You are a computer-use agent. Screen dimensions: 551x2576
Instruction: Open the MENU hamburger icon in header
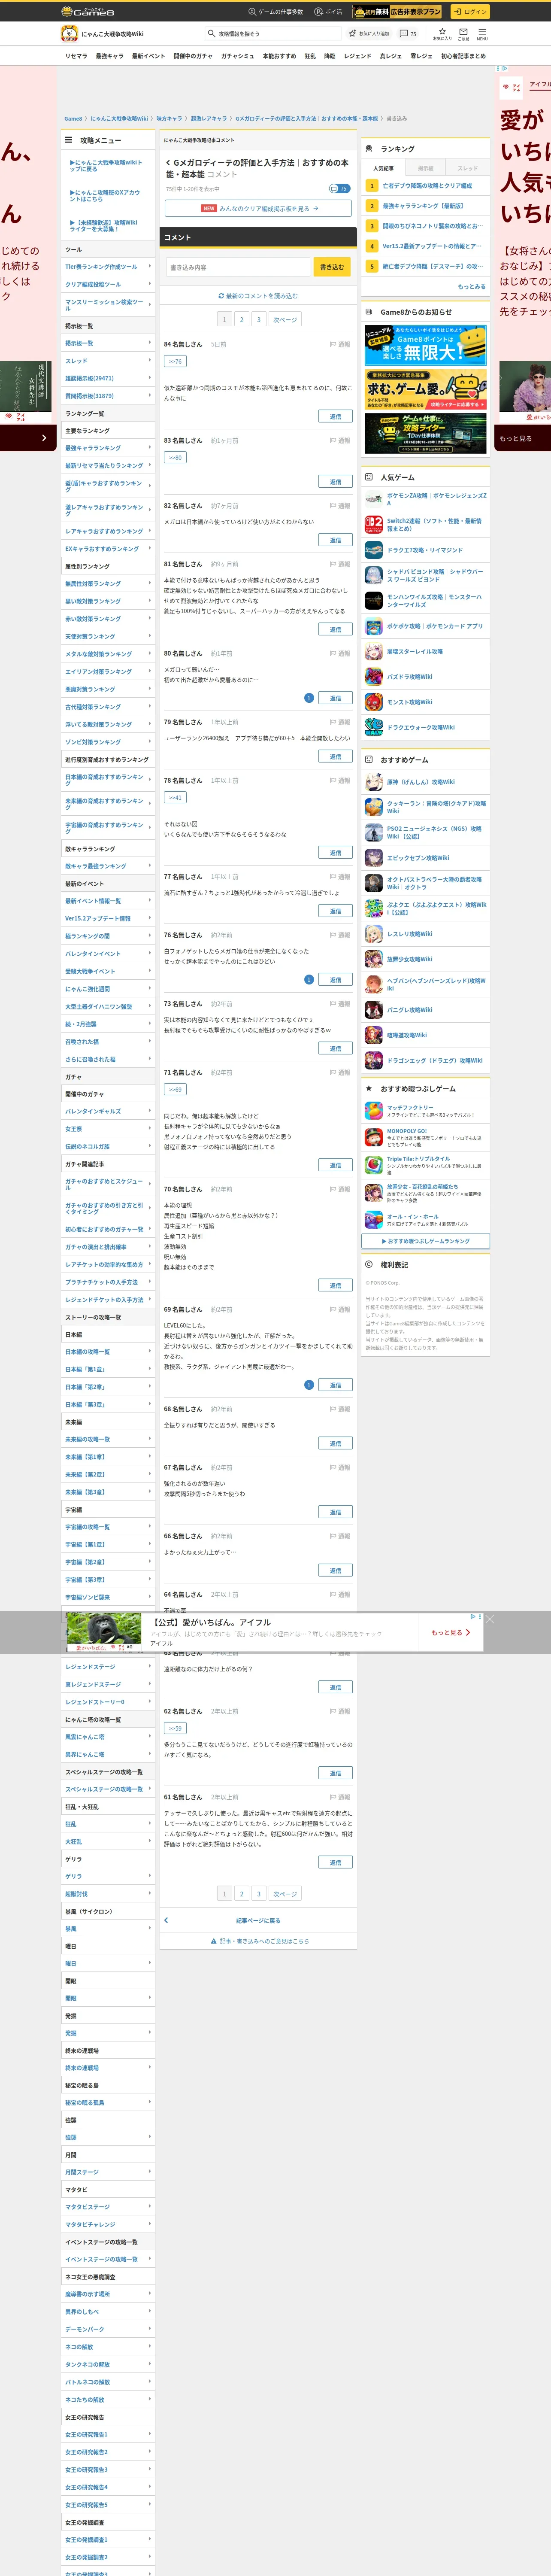(482, 33)
